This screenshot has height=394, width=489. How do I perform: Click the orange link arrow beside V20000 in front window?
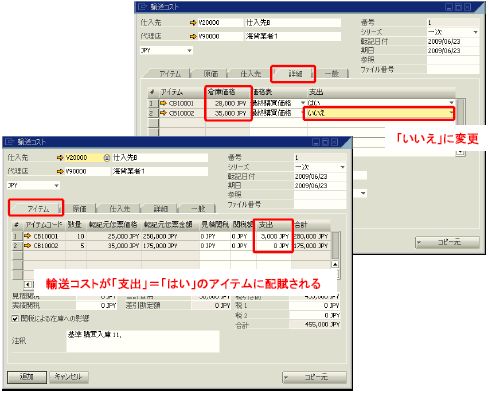point(60,158)
